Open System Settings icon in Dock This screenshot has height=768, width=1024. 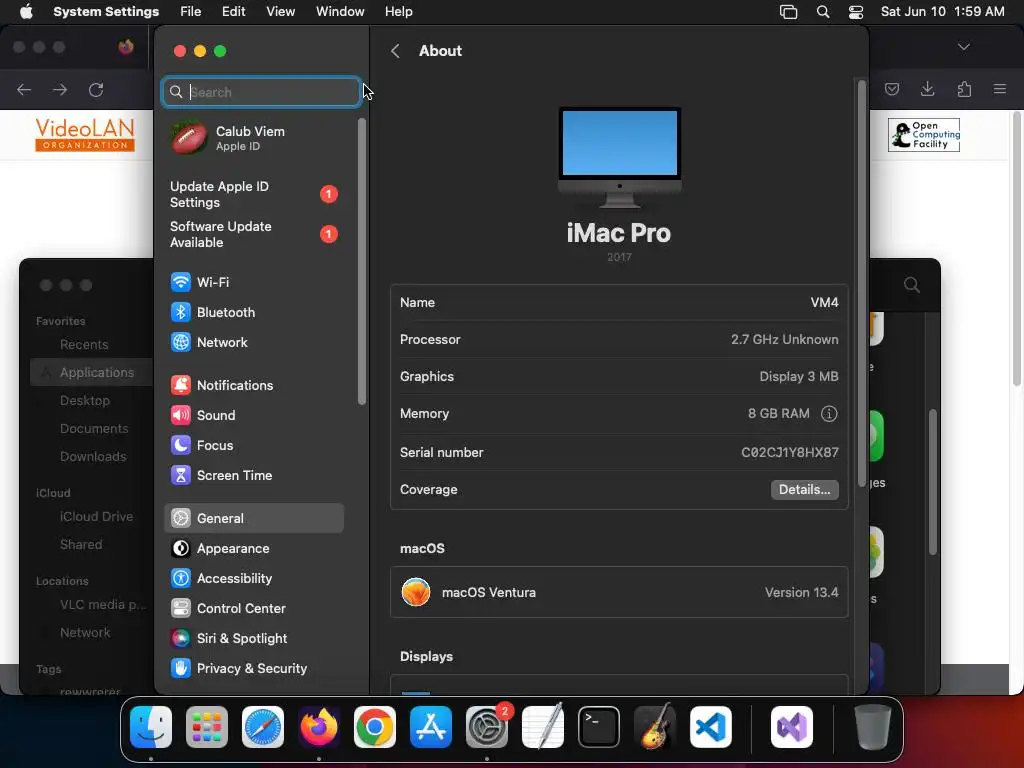[x=487, y=727]
